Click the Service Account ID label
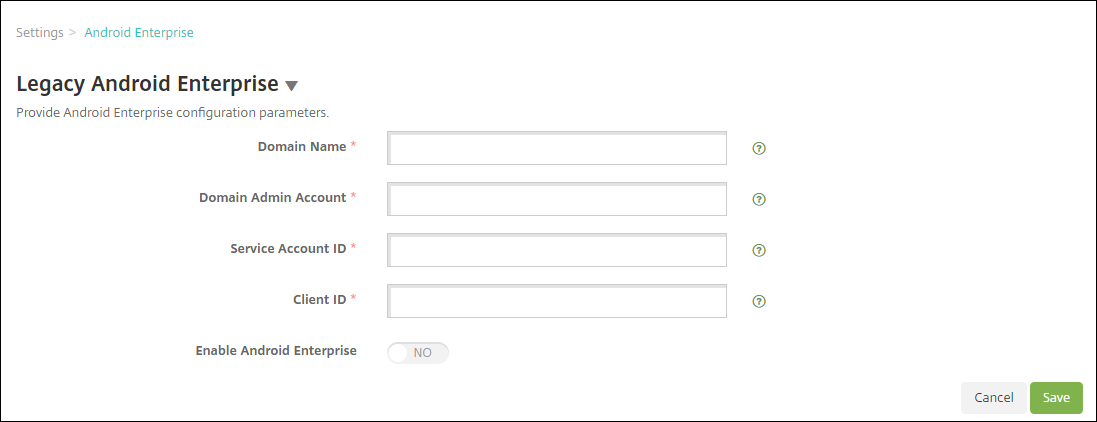 pos(288,247)
